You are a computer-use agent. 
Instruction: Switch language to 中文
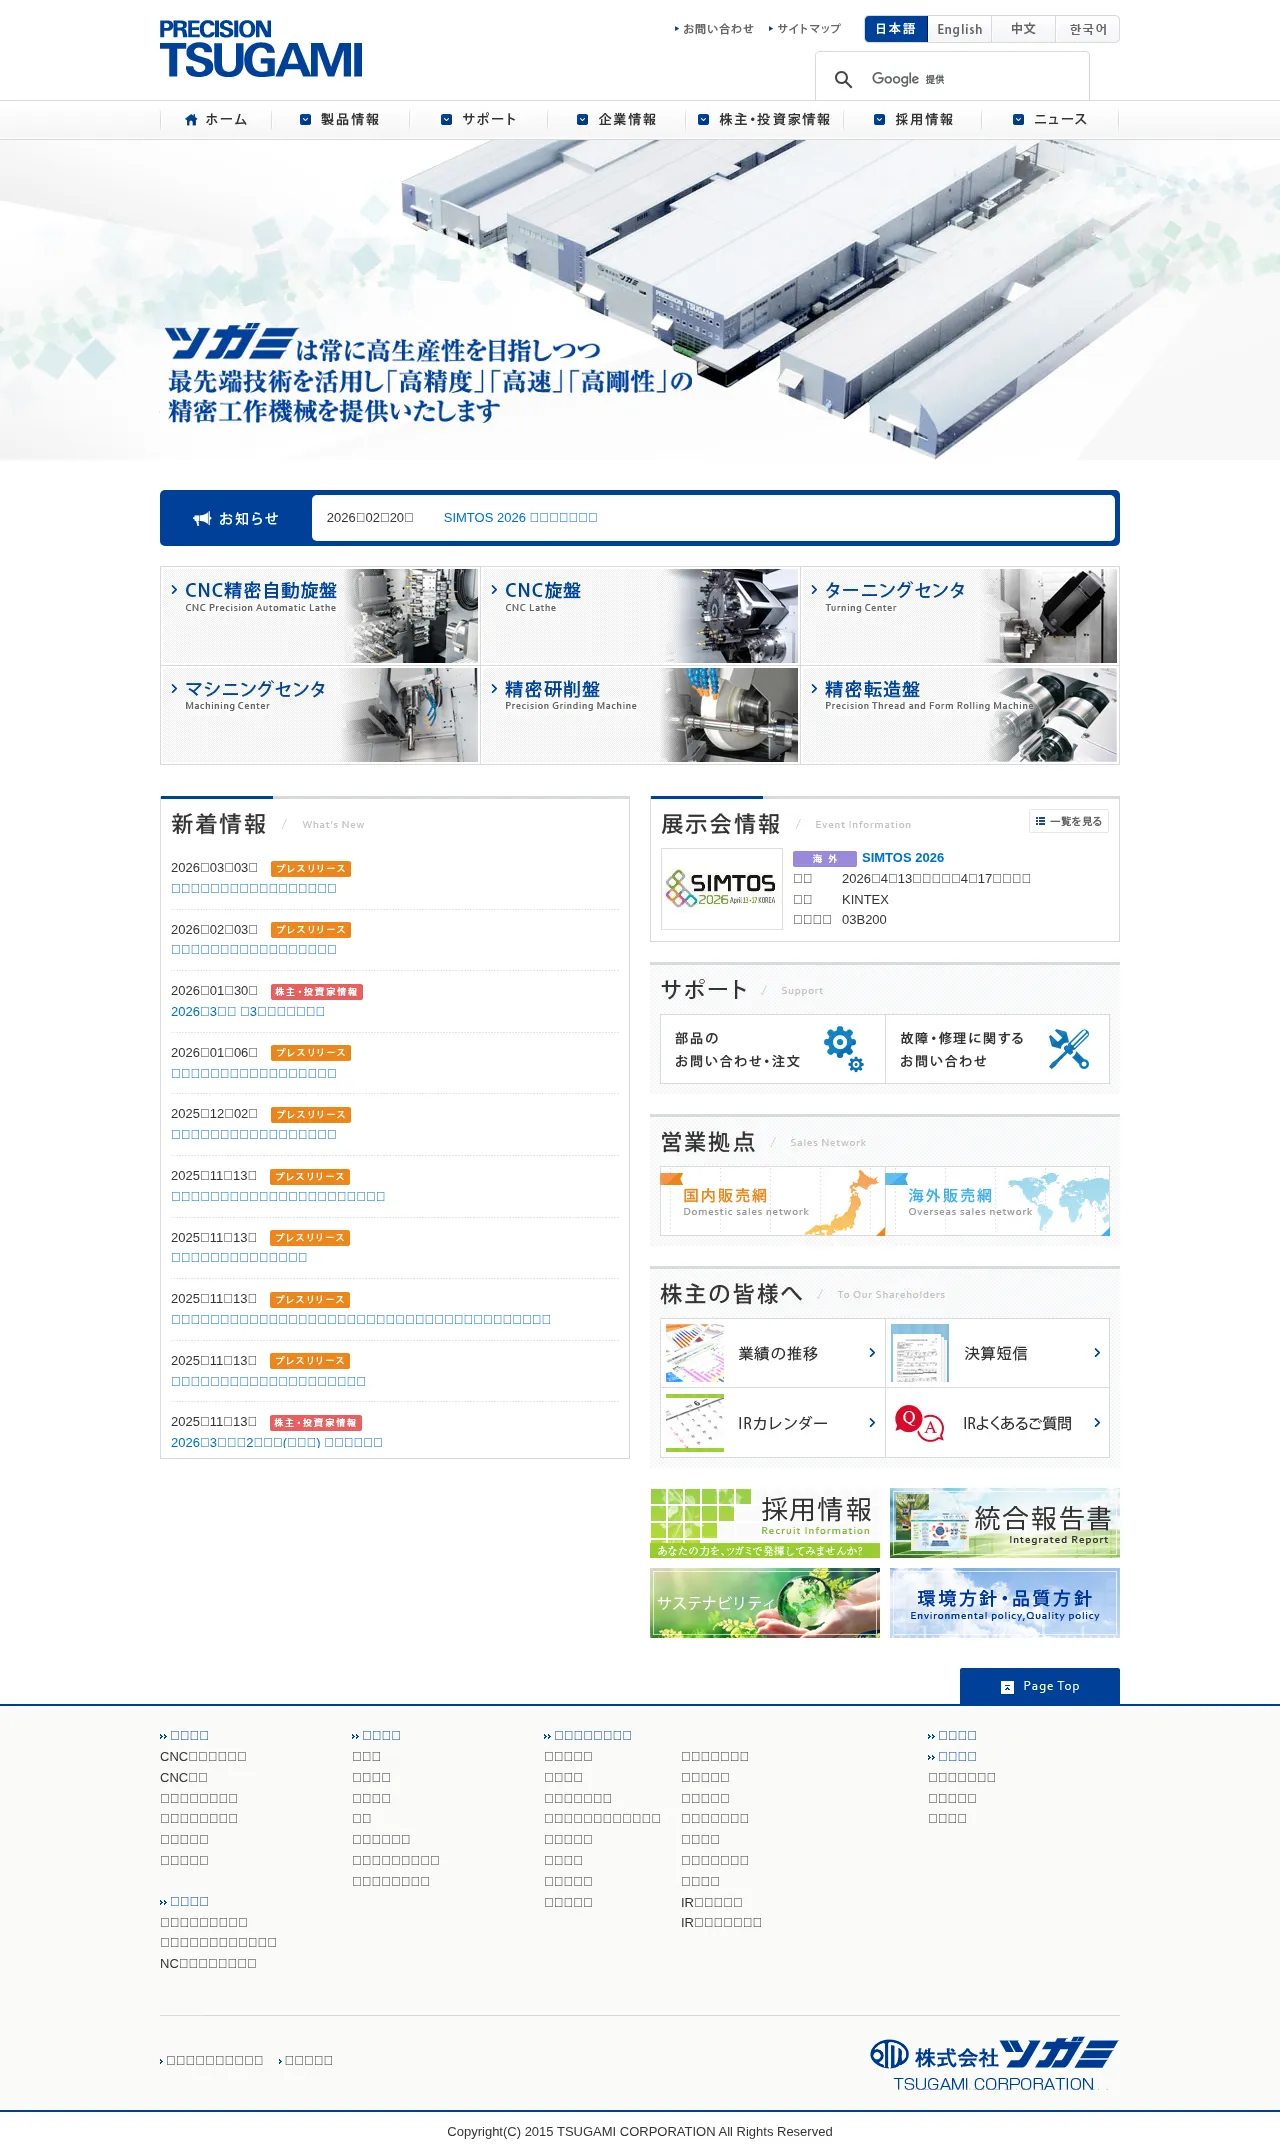coord(1023,29)
